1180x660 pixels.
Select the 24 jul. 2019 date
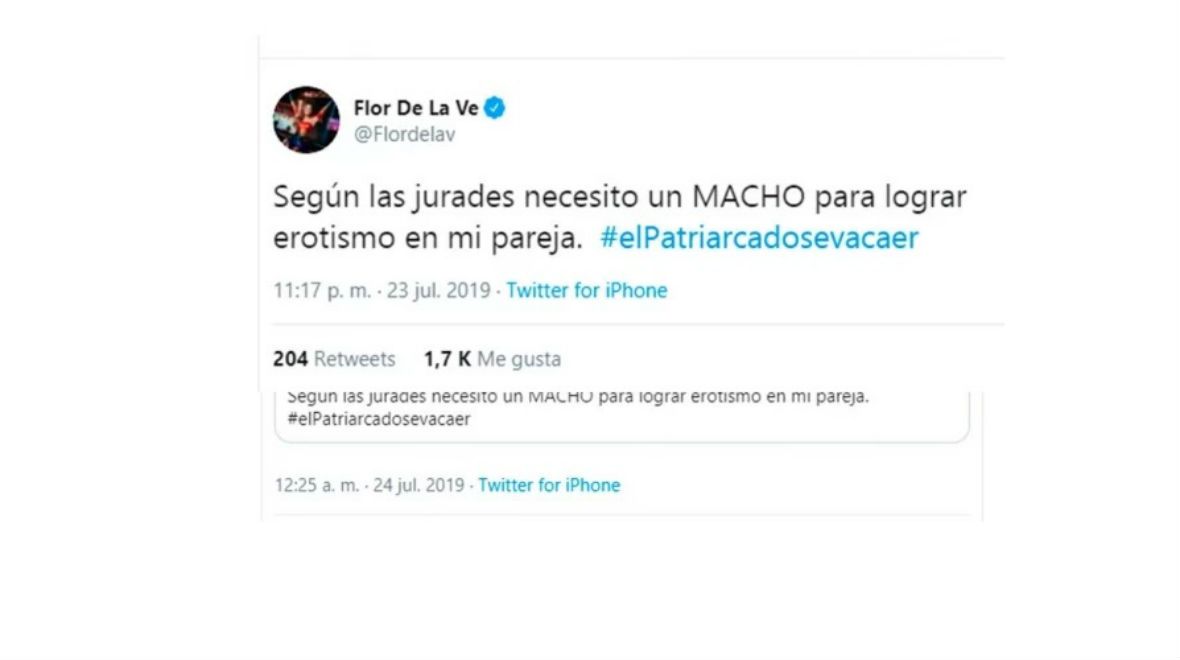click(x=418, y=485)
